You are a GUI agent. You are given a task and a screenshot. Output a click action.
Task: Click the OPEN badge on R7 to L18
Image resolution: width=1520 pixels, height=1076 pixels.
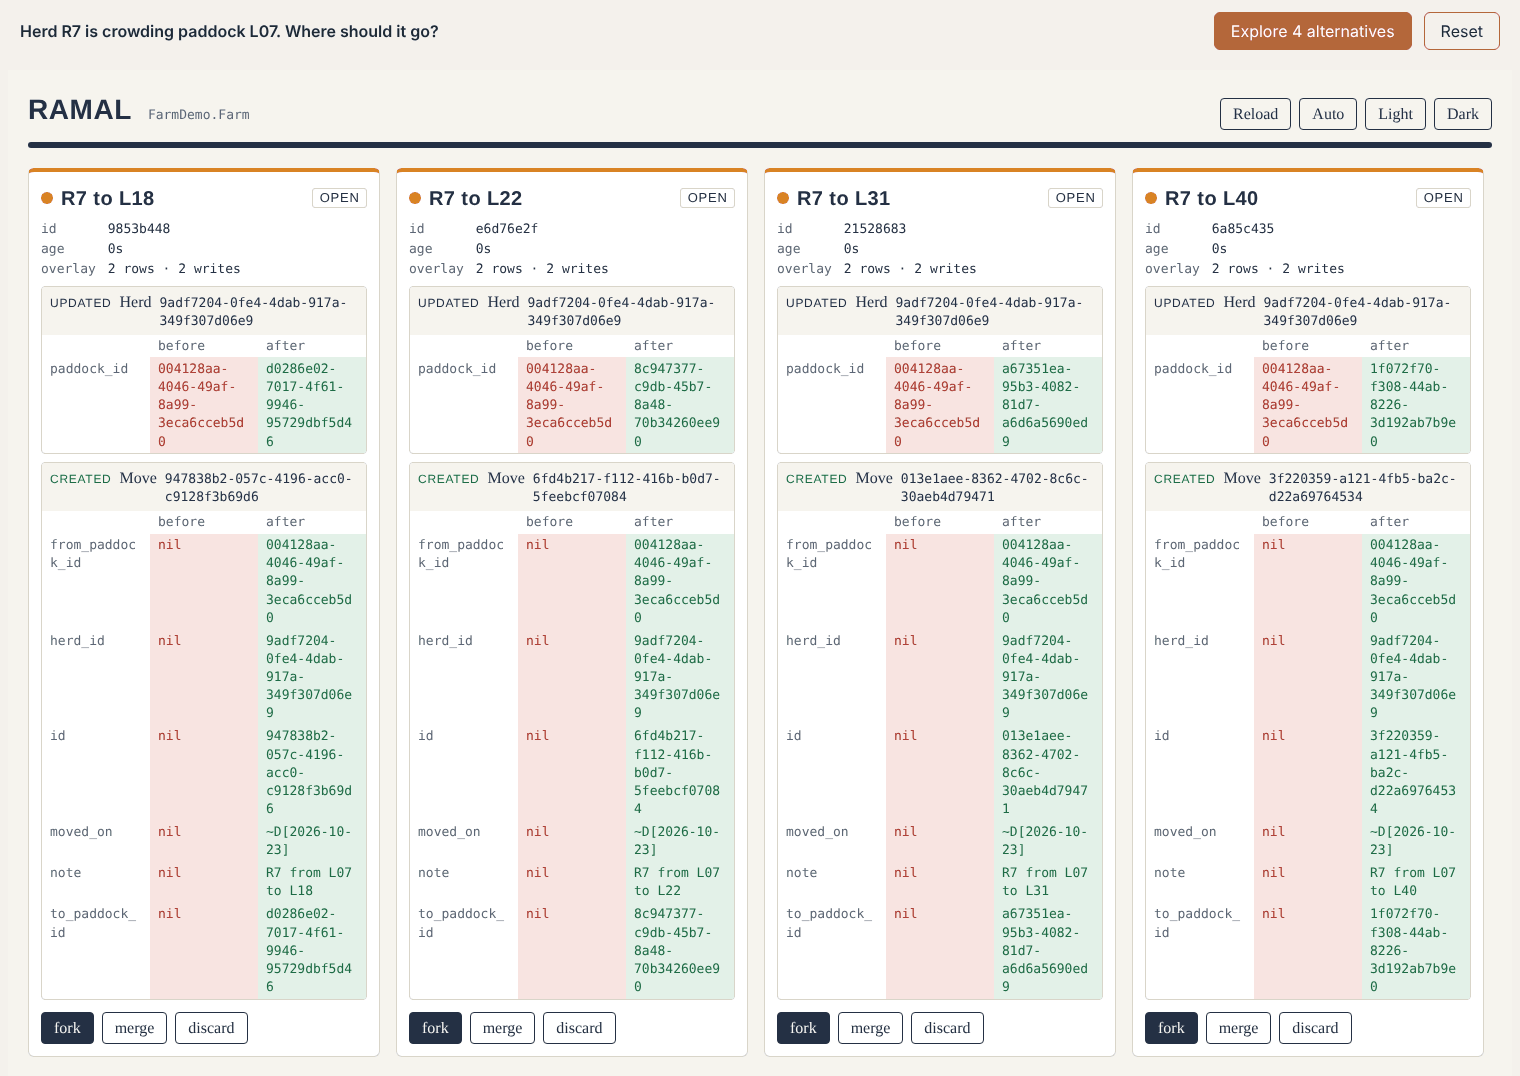tap(339, 198)
